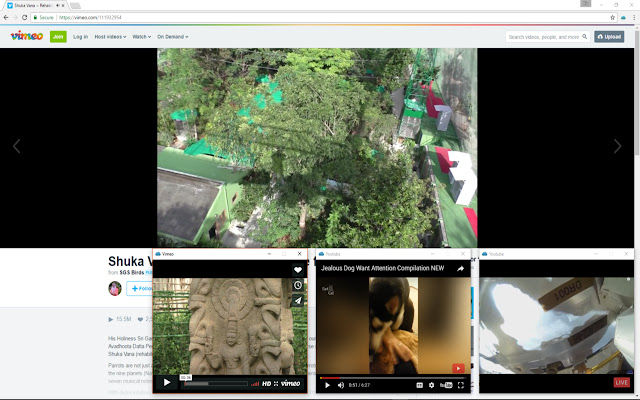Image resolution: width=640 pixels, height=400 pixels.
Task: Click the share arrow on the YouTube video
Action: point(461,268)
